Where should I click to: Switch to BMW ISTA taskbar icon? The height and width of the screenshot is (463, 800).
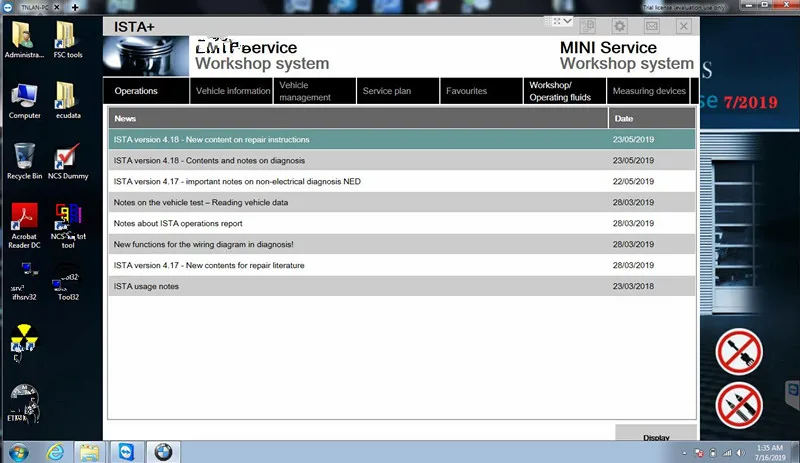163,452
